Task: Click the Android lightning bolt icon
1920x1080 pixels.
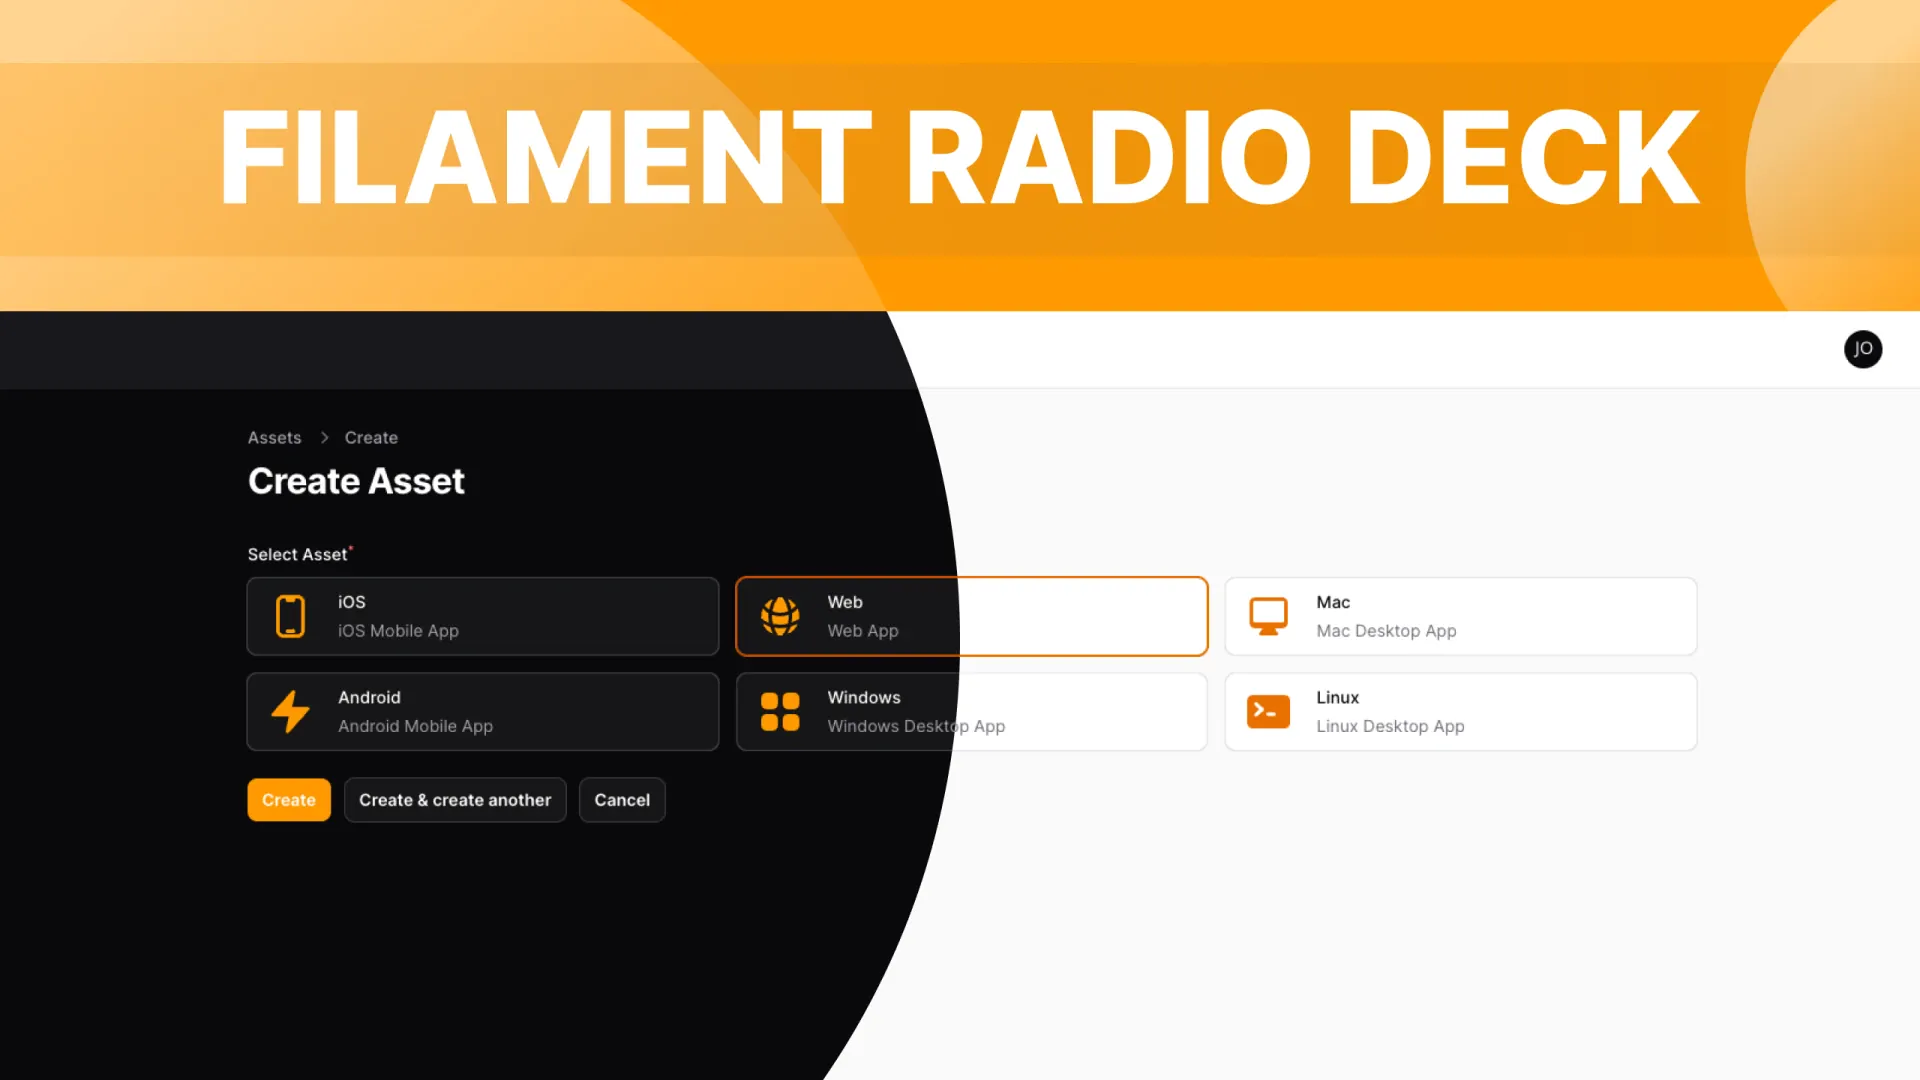Action: pos(290,711)
